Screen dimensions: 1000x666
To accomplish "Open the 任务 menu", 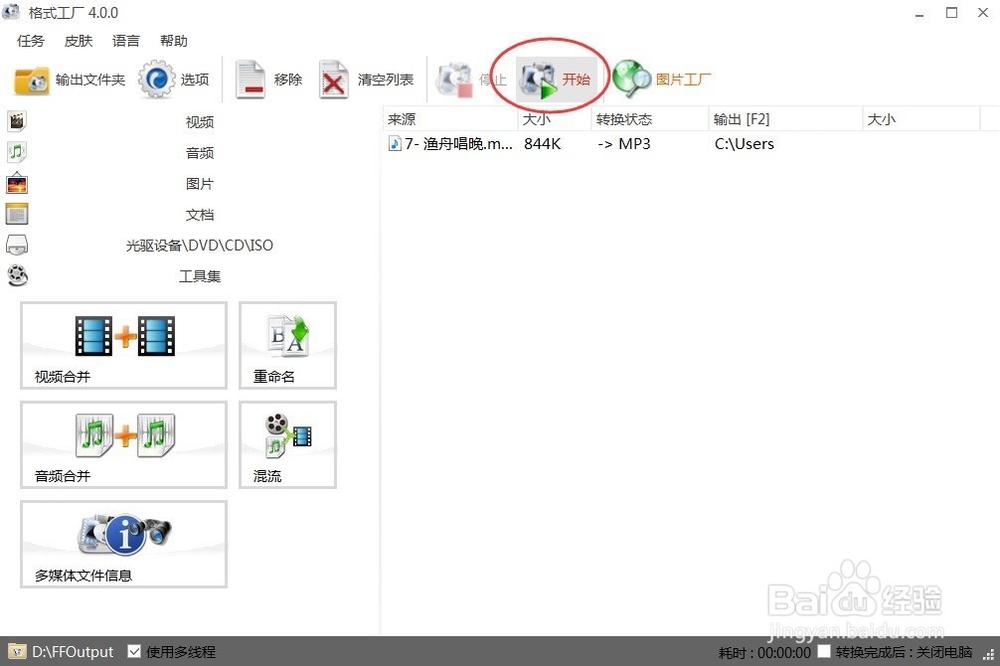I will point(30,41).
